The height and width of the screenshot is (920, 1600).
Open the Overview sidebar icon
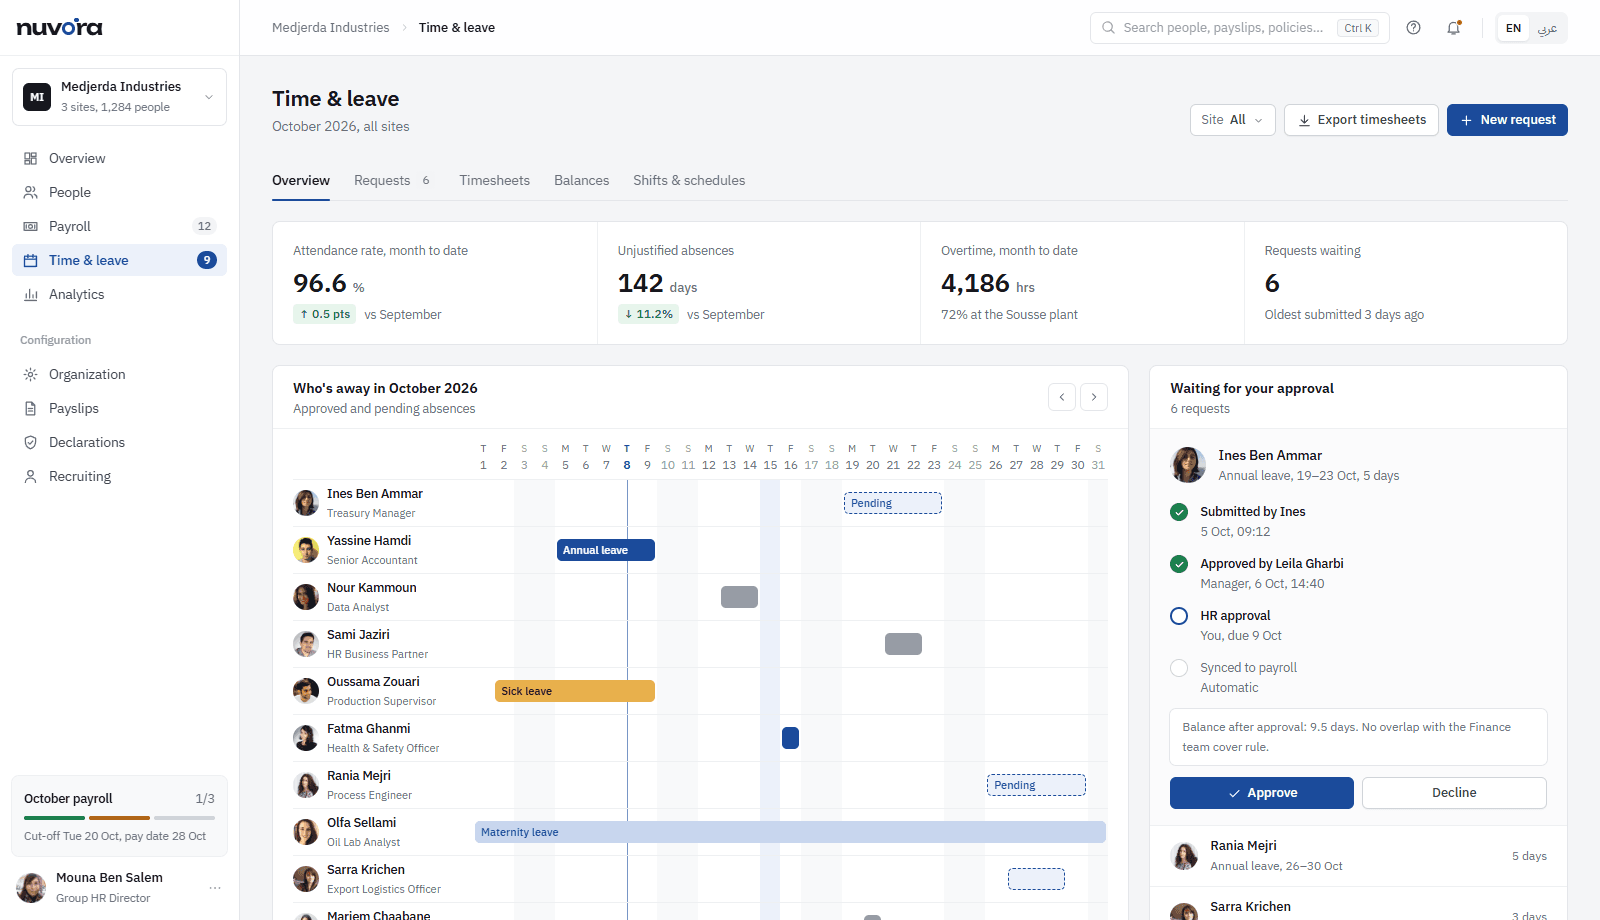(x=31, y=158)
